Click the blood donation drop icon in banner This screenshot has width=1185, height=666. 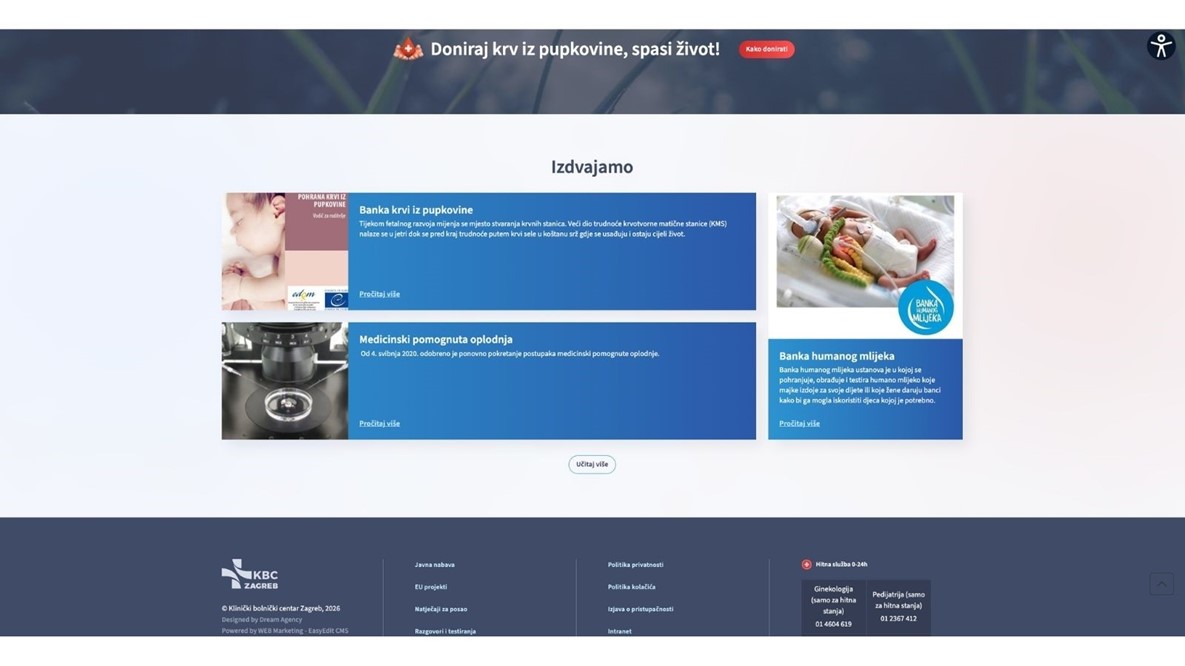408,49
